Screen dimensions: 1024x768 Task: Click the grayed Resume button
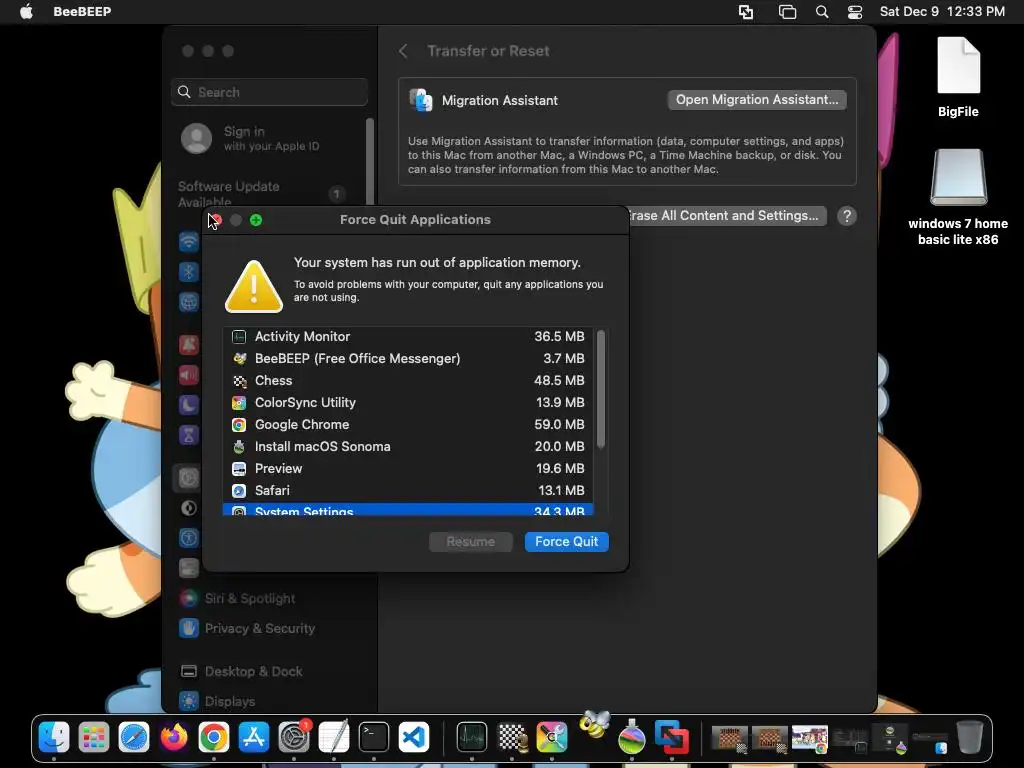[470, 541]
